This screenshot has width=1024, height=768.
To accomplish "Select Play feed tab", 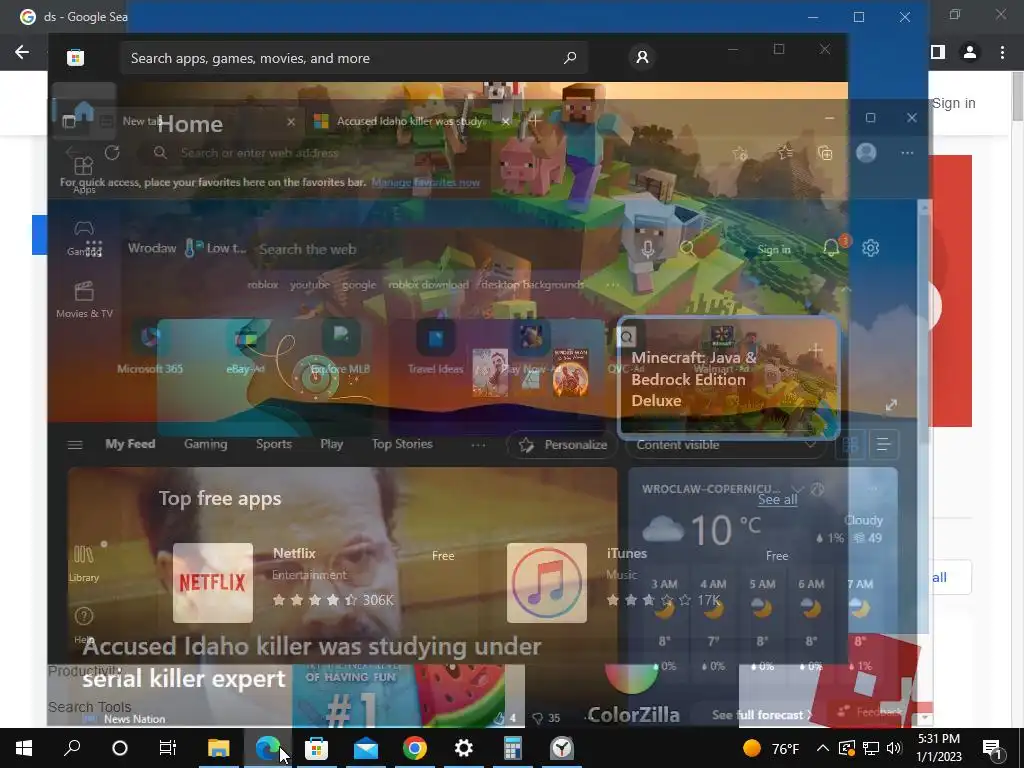I will tap(331, 444).
